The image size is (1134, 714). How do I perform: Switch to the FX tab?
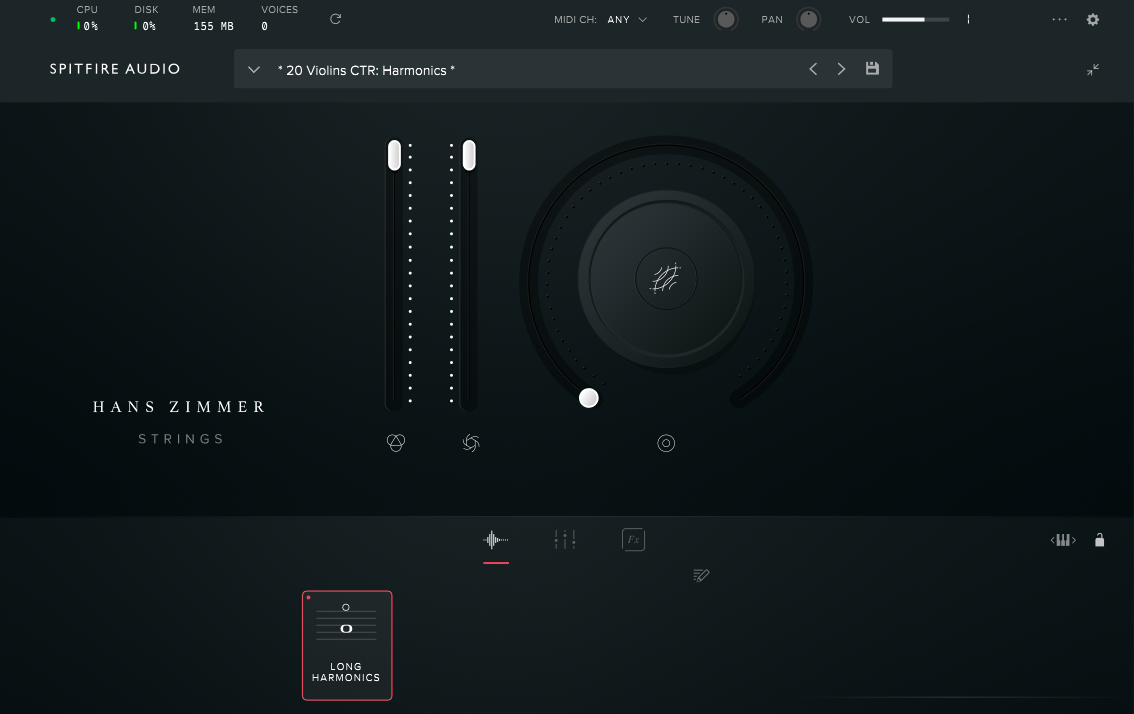(x=633, y=540)
